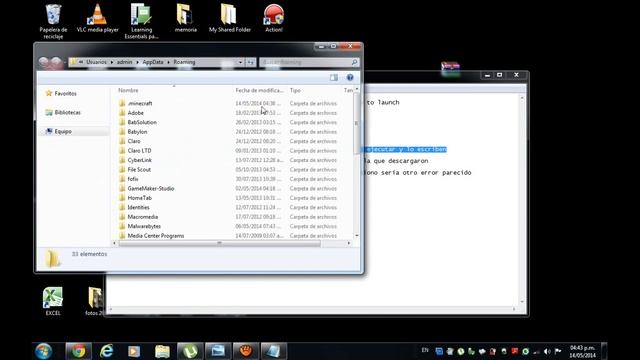
Task: Select the Claro folder row
Action: click(x=134, y=141)
